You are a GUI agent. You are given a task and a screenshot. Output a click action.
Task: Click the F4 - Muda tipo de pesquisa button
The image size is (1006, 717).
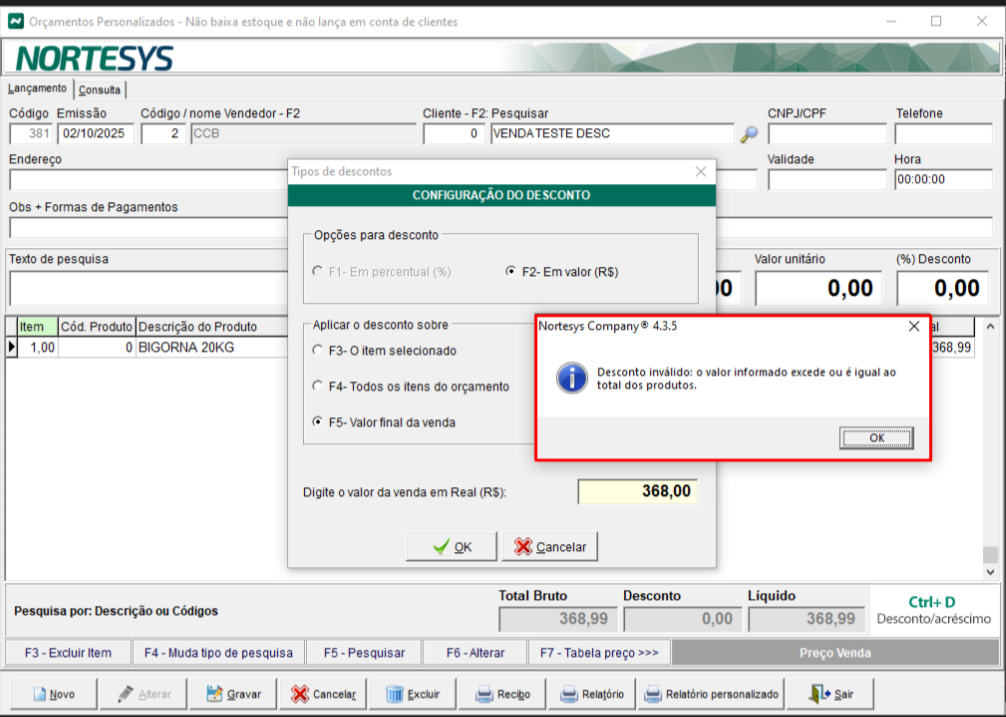point(218,653)
